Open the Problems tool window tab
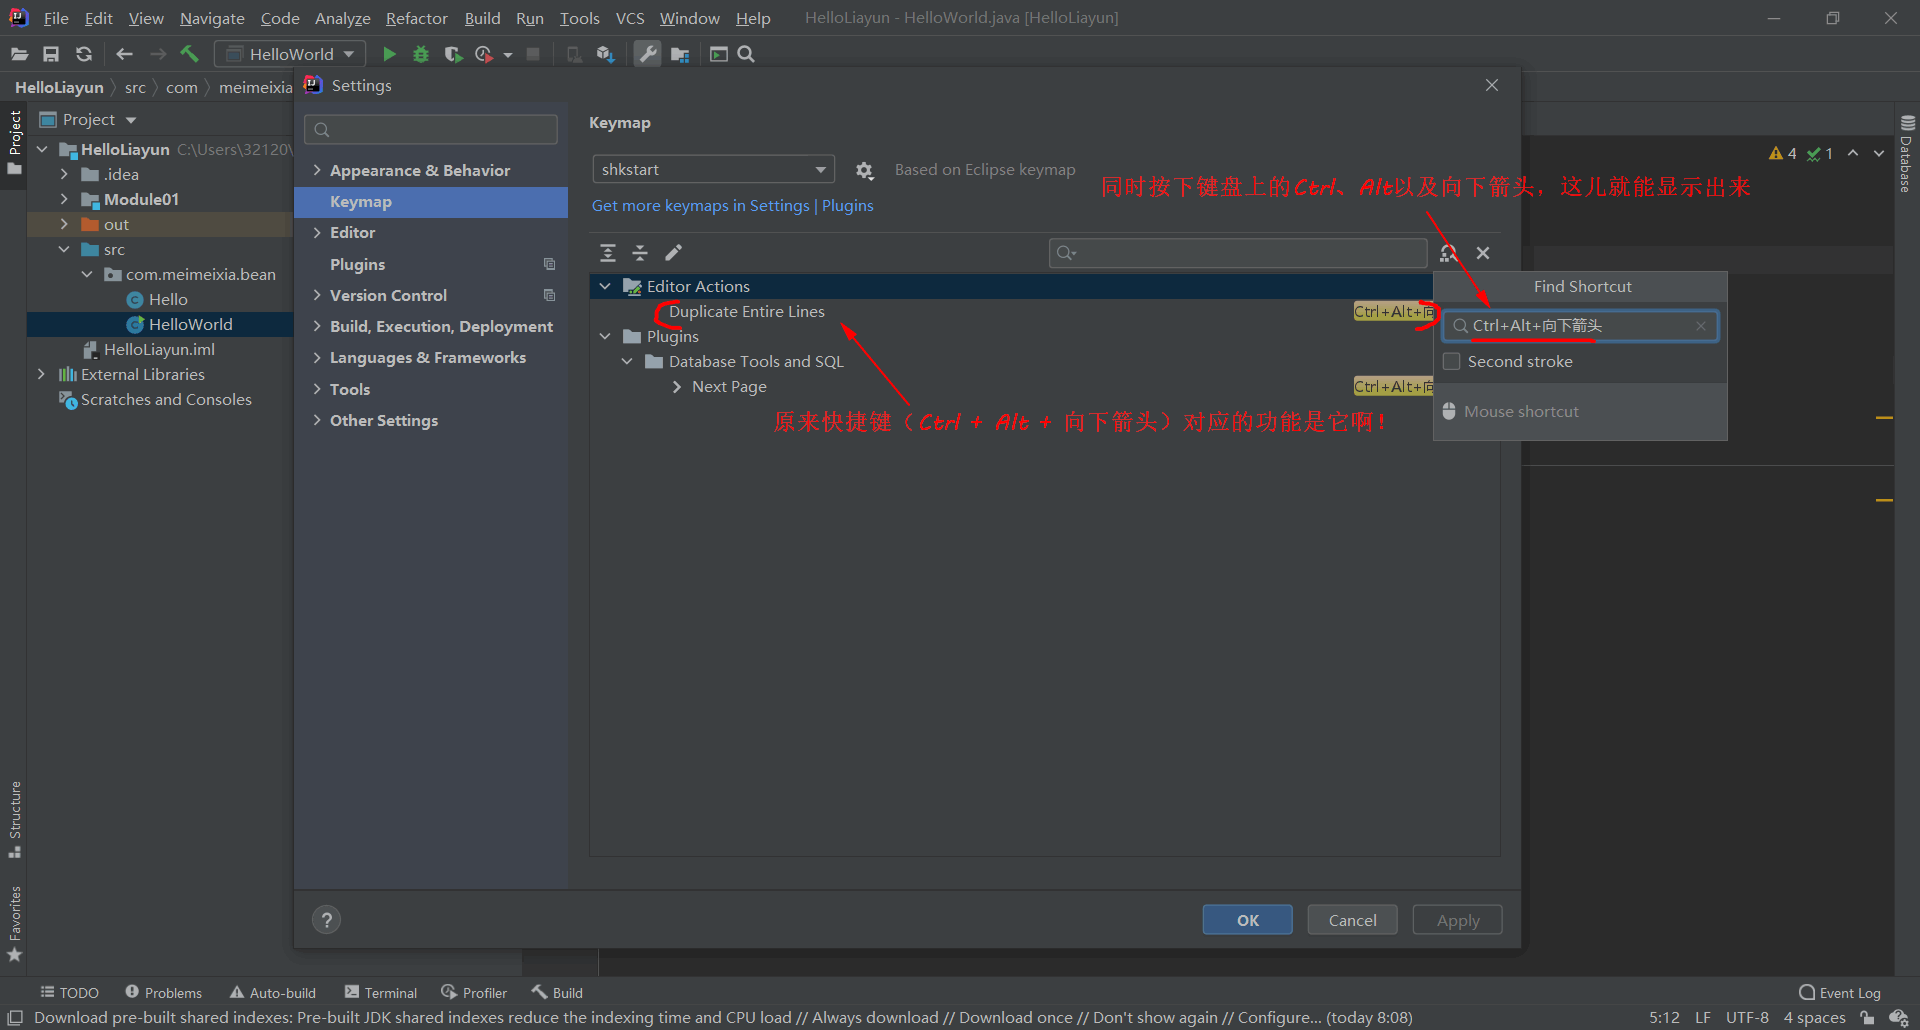1920x1030 pixels. [x=163, y=993]
